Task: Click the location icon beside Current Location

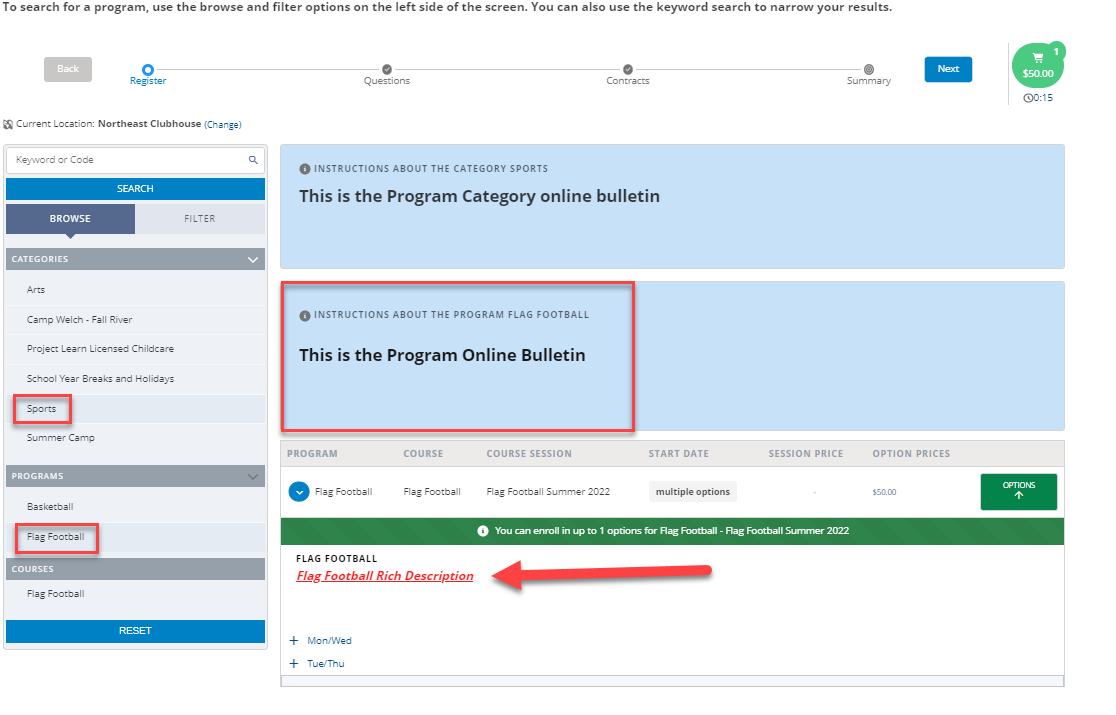Action: [x=8, y=123]
